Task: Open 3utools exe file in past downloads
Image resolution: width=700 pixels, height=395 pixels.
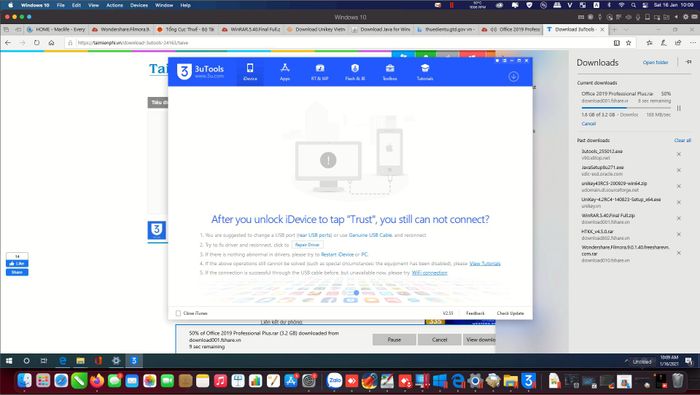Action: click(x=602, y=151)
